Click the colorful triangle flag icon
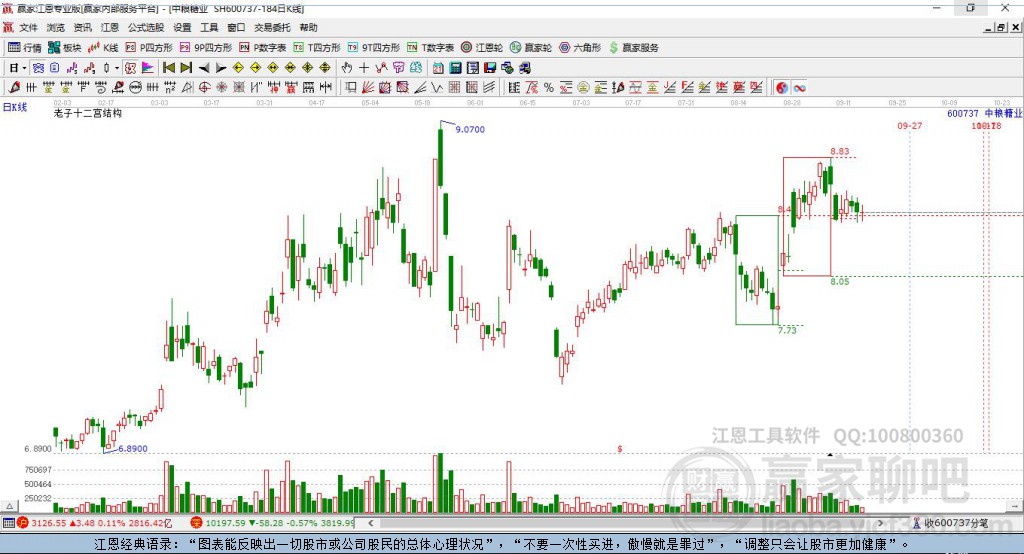Viewport: 1024px width, 554px height. tap(148, 67)
